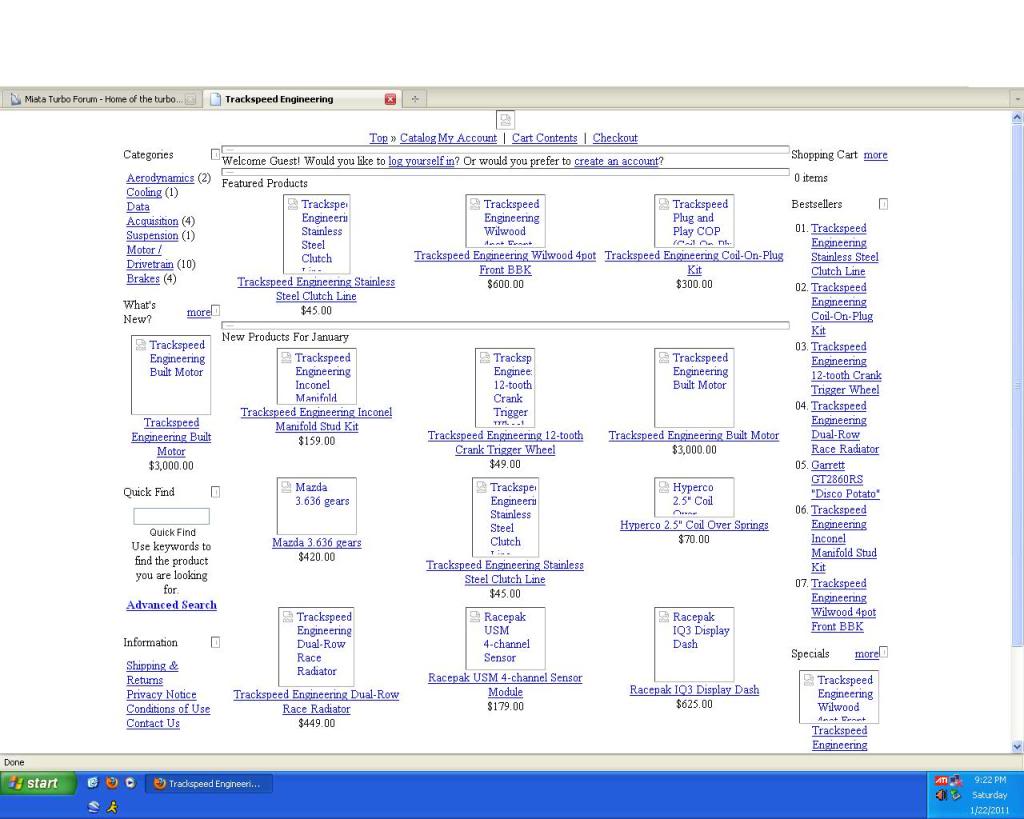Screen dimensions: 1024x819
Task: Click the box icon beside the Quick Find heading
Action: click(x=215, y=490)
